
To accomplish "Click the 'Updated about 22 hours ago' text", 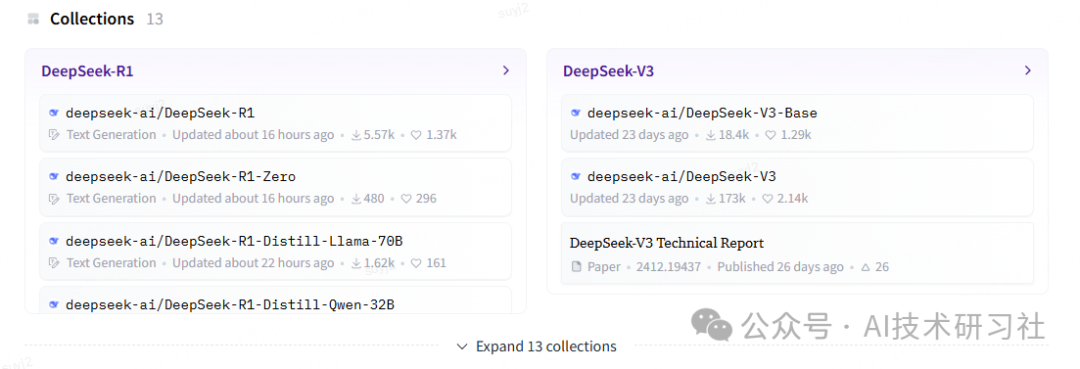I will pyautogui.click(x=253, y=263).
